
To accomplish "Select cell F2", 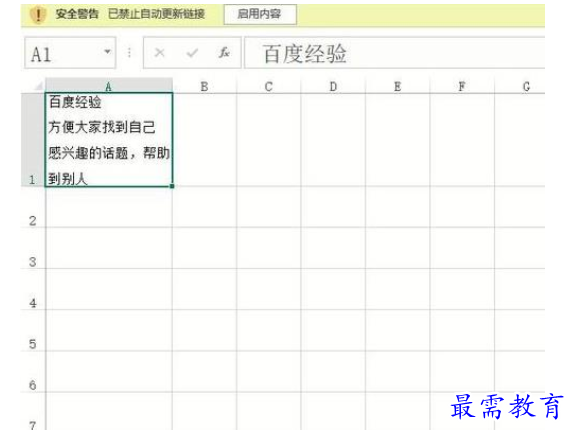I will (462, 207).
